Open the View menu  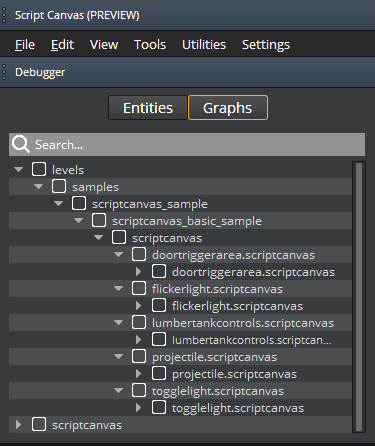104,44
